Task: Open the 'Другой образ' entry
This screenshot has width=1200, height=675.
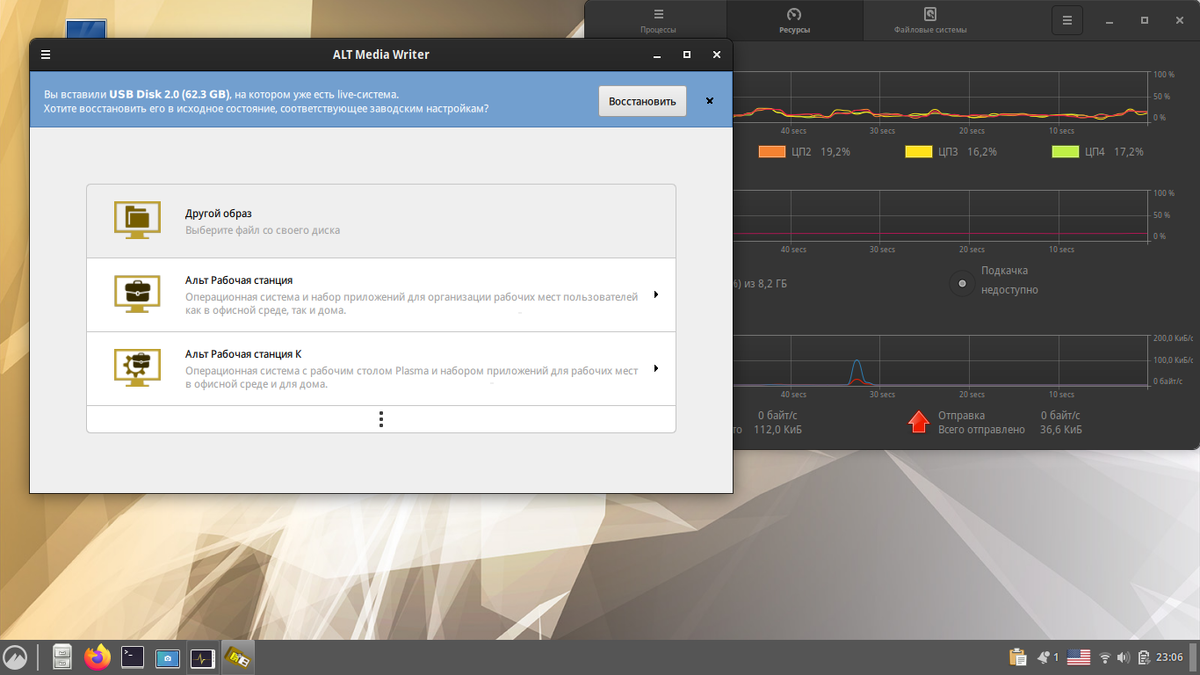Action: 381,221
